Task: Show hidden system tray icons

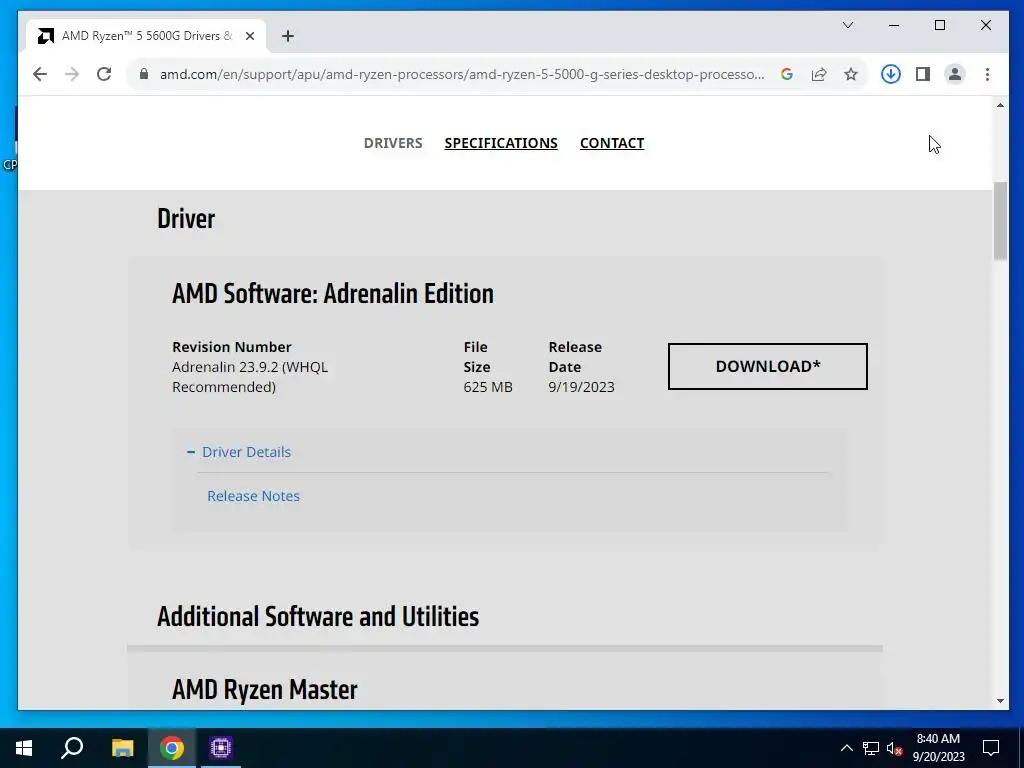Action: point(846,748)
